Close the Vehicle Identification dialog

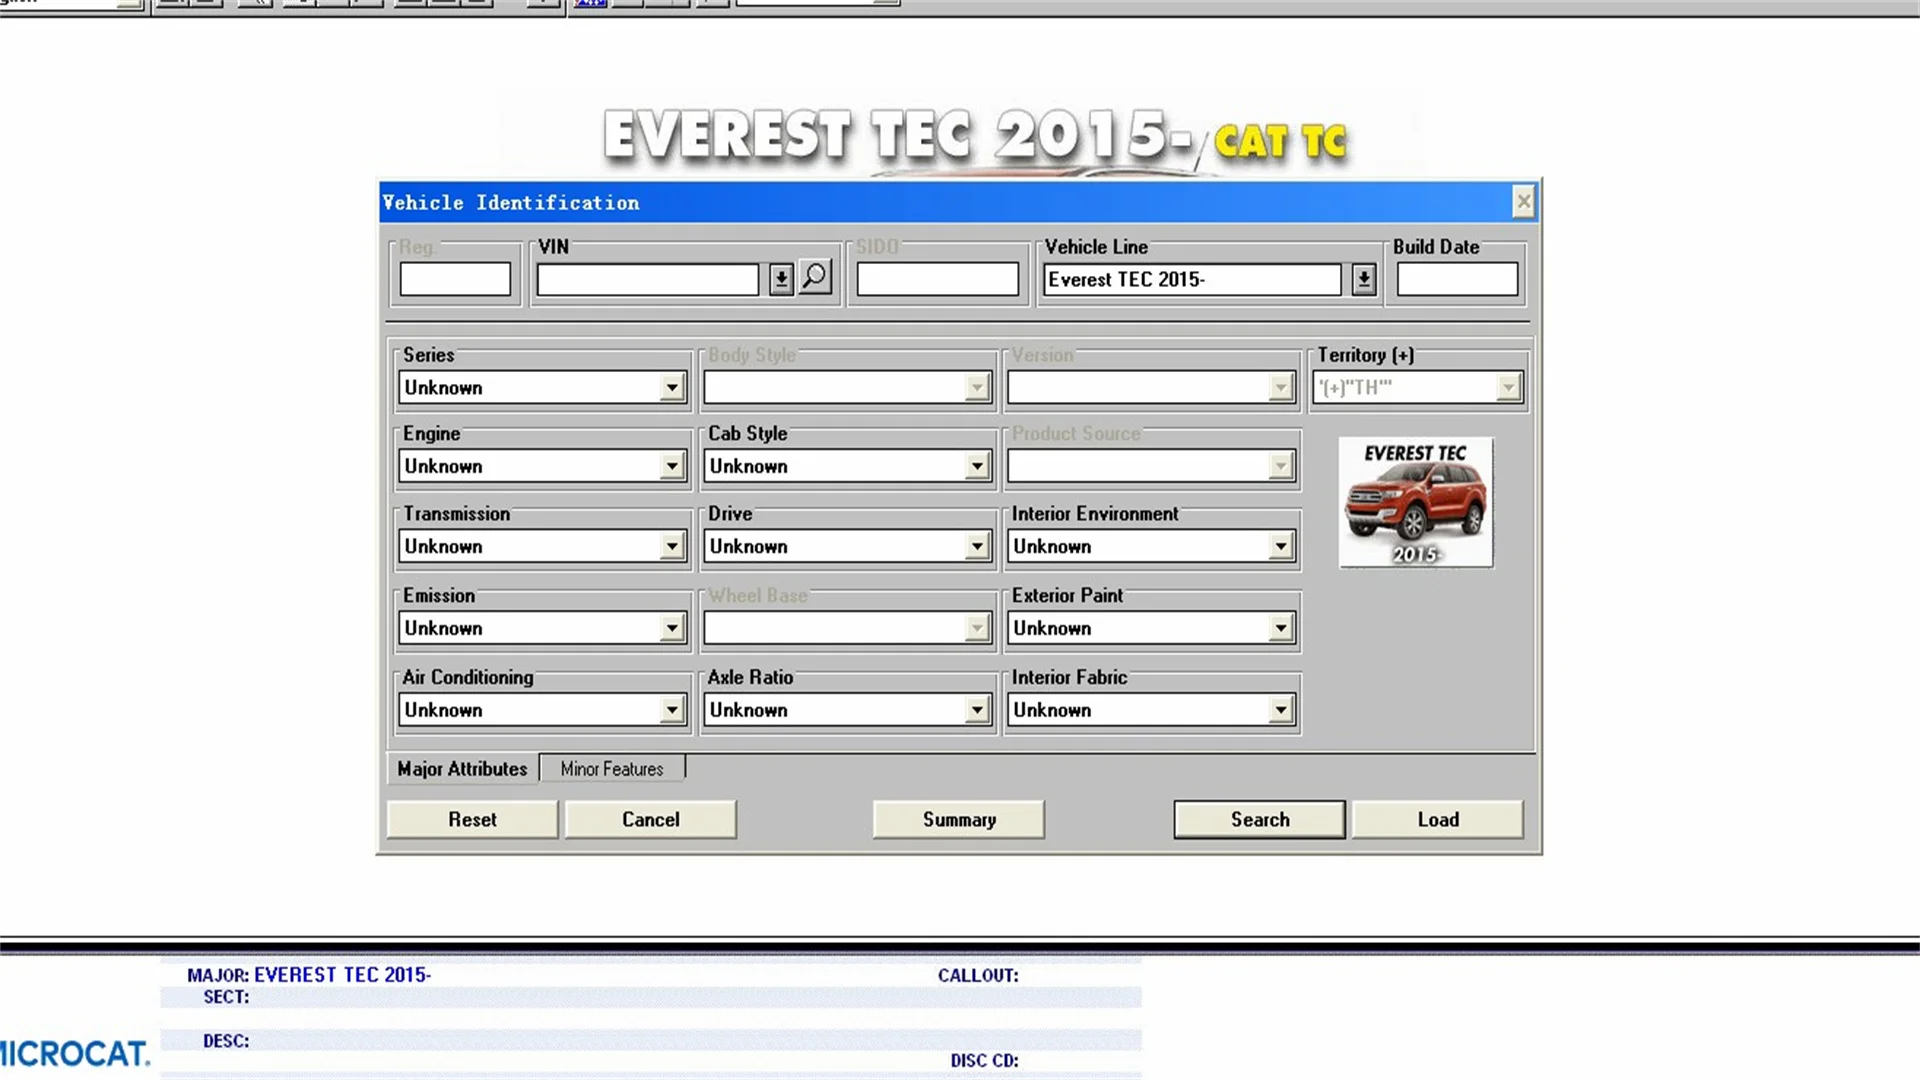[1523, 202]
